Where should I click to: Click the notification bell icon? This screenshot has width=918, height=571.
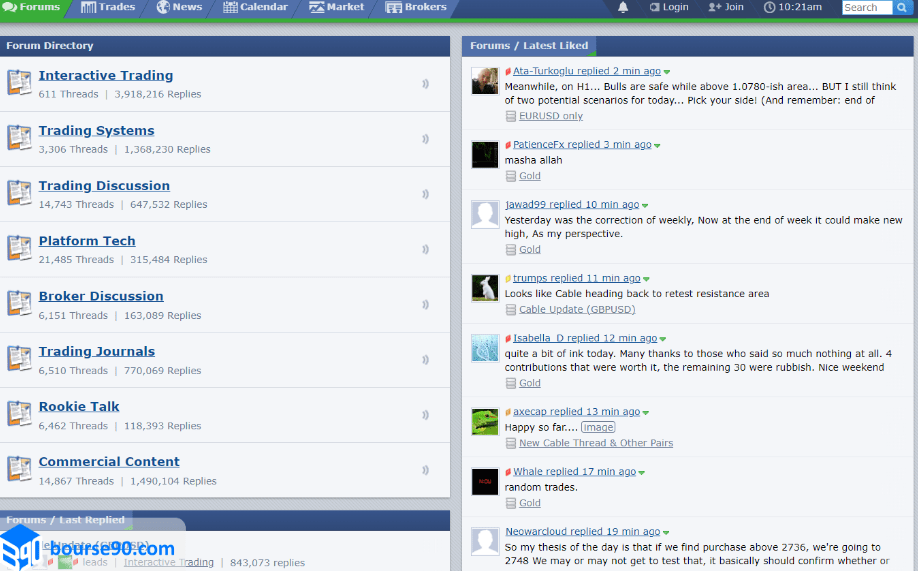[x=623, y=7]
